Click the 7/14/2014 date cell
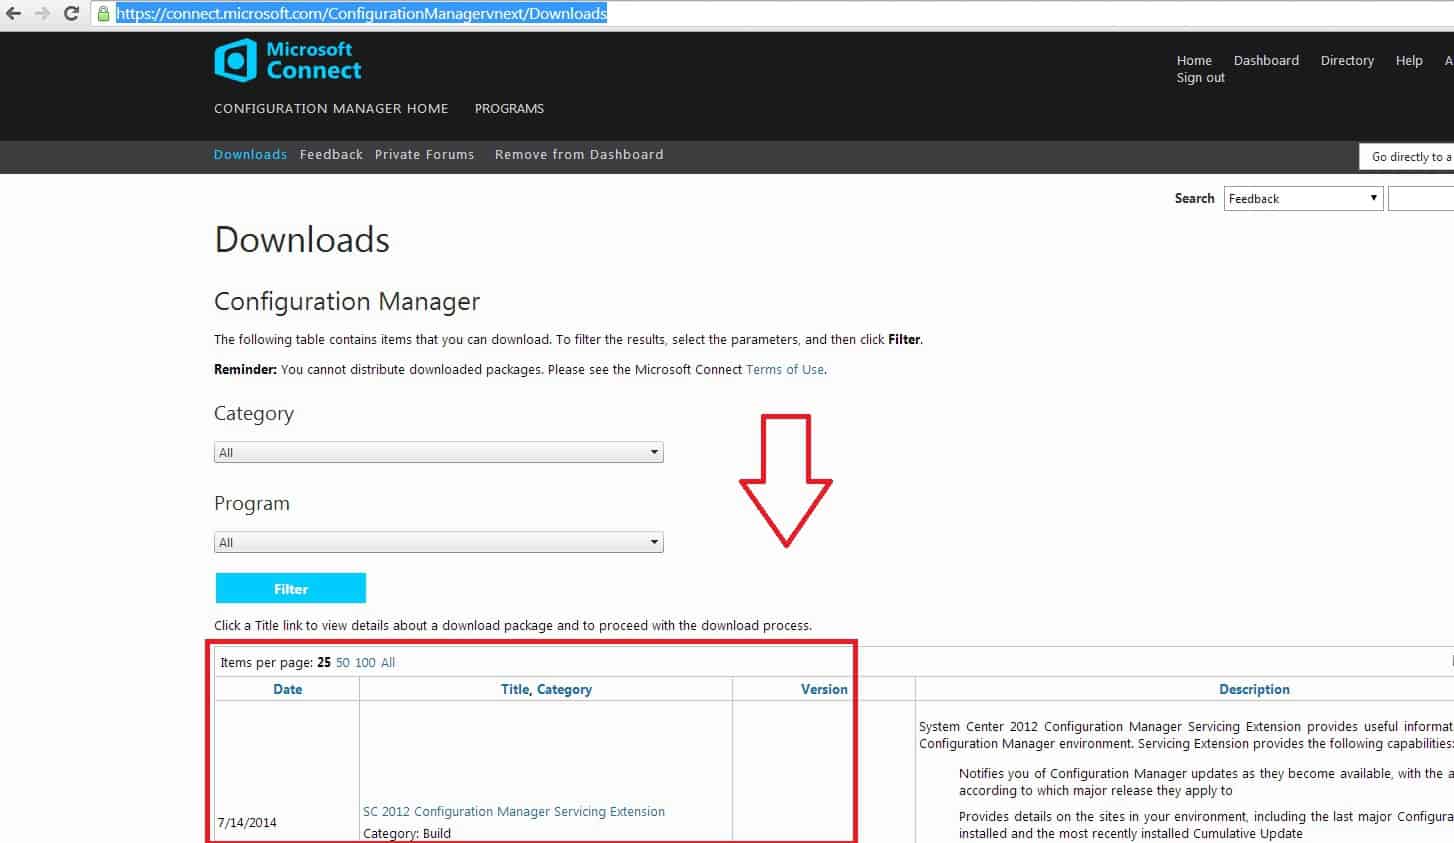The width and height of the screenshot is (1454, 843). click(247, 823)
